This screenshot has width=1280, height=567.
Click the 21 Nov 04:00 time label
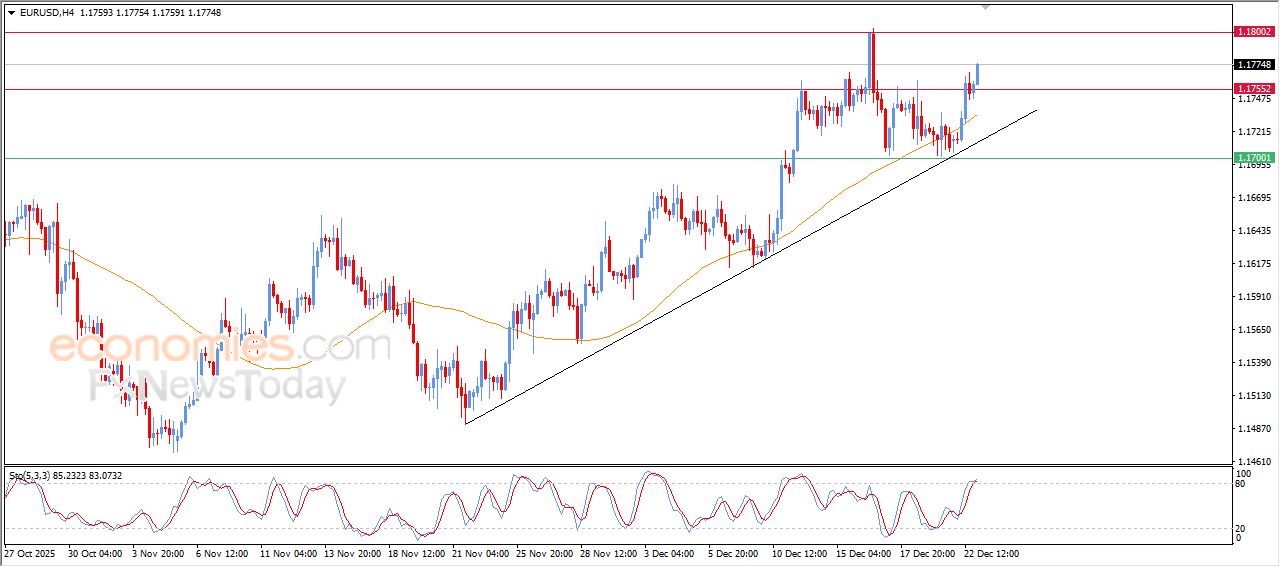[x=483, y=552]
